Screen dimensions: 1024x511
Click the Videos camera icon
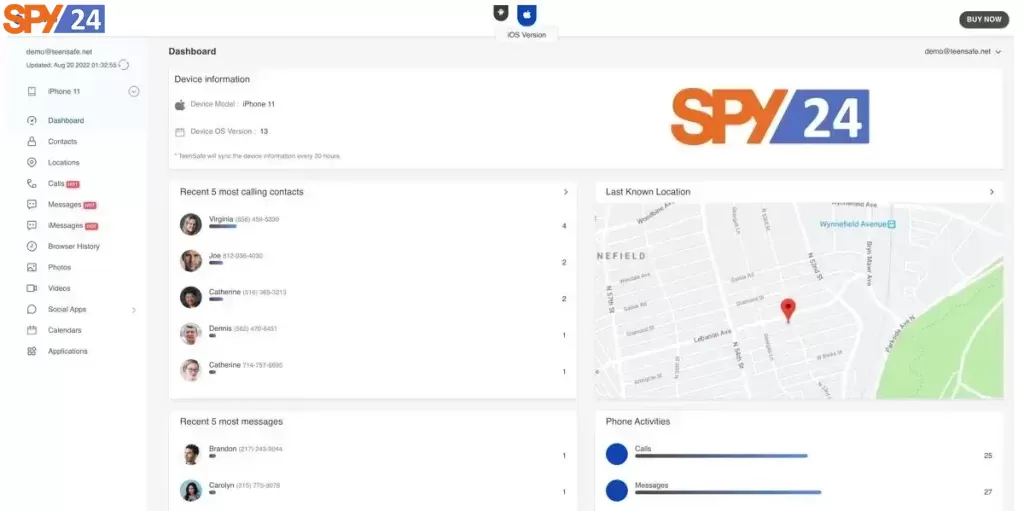point(31,288)
